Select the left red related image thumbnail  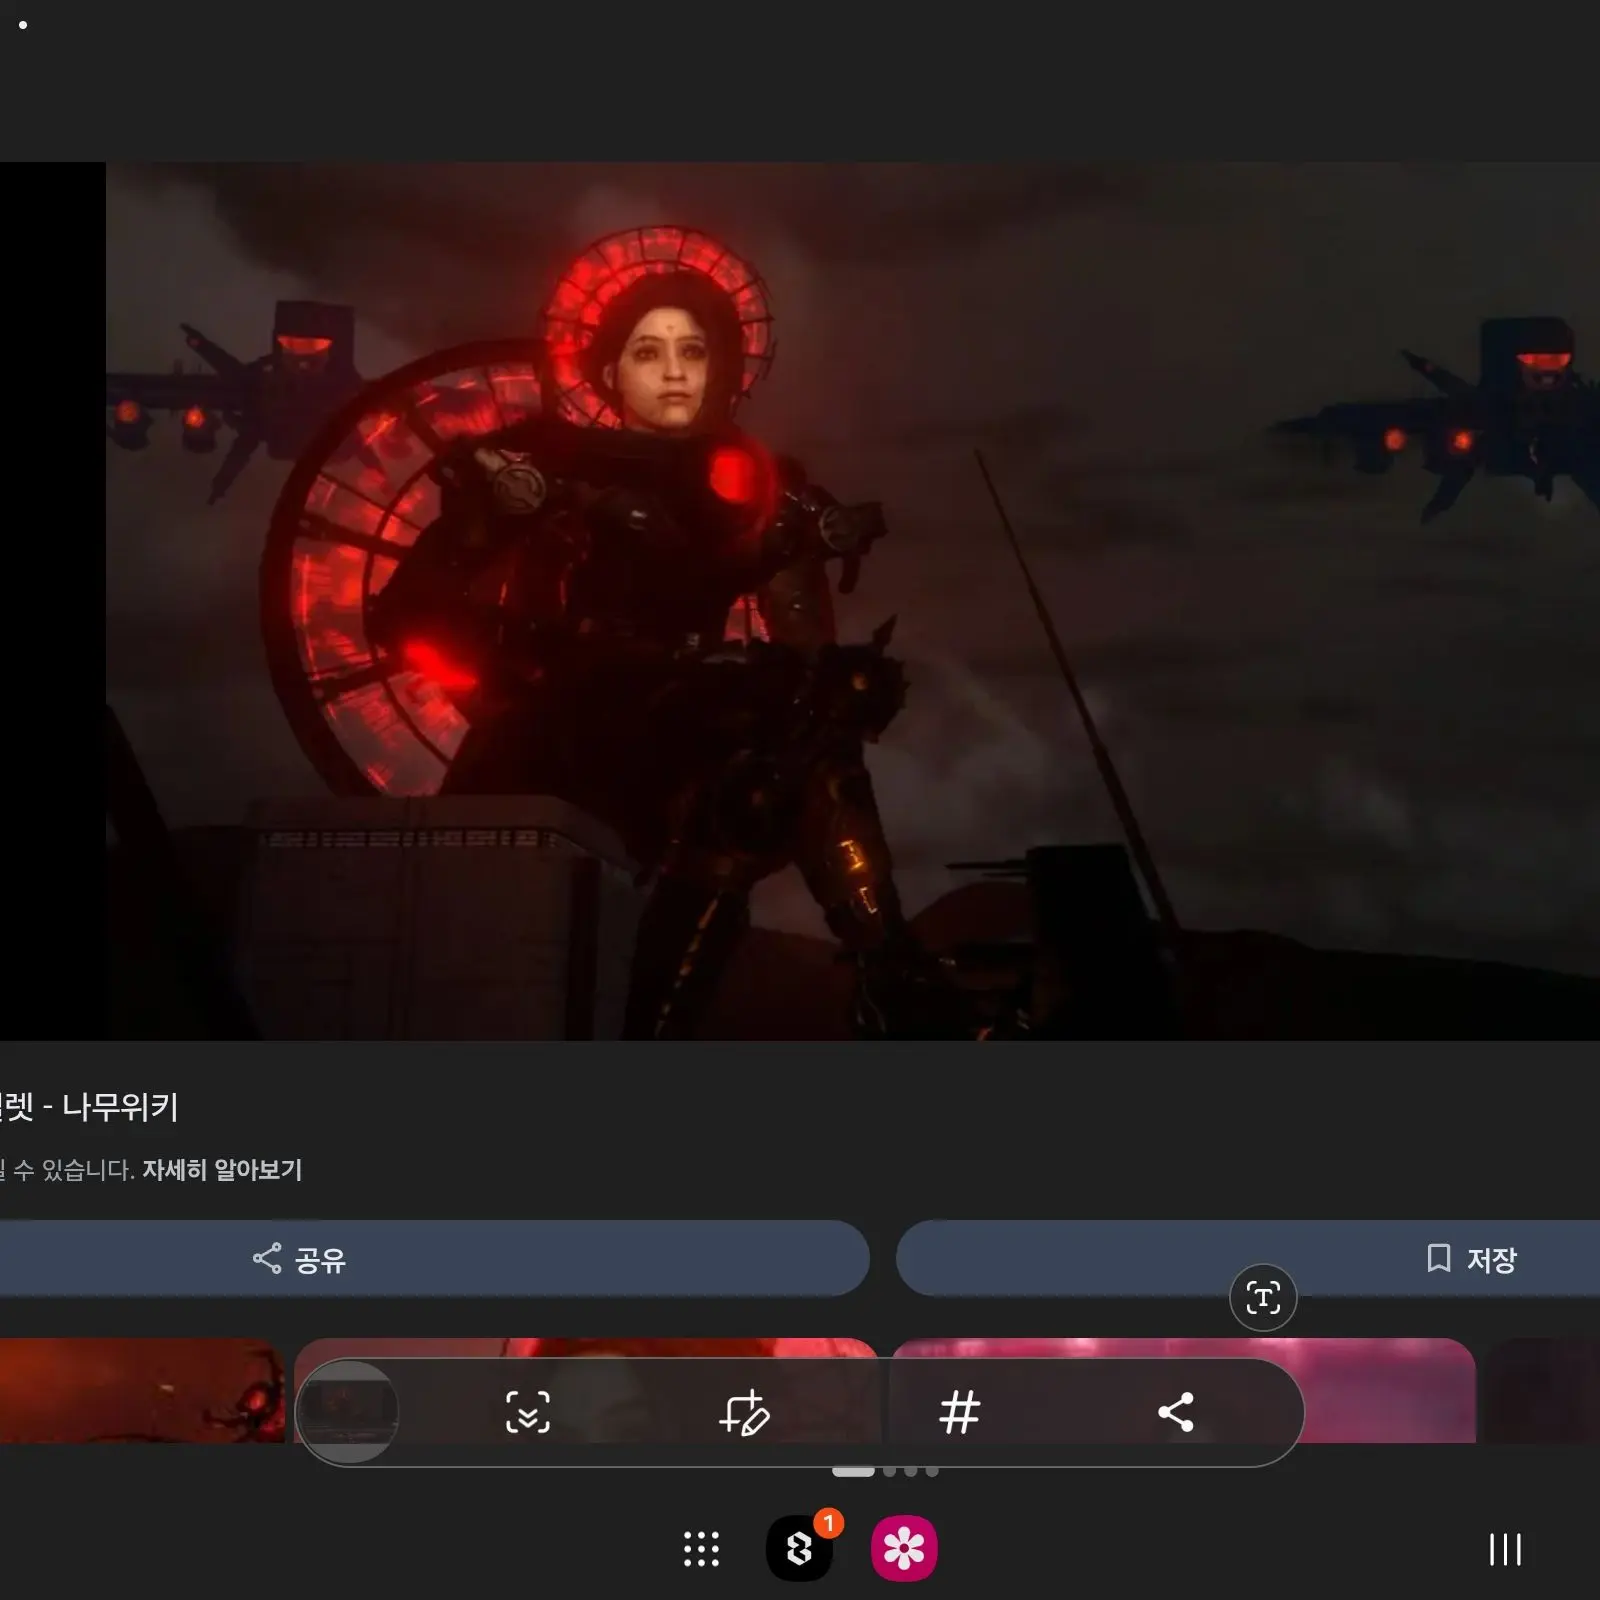[x=140, y=1390]
